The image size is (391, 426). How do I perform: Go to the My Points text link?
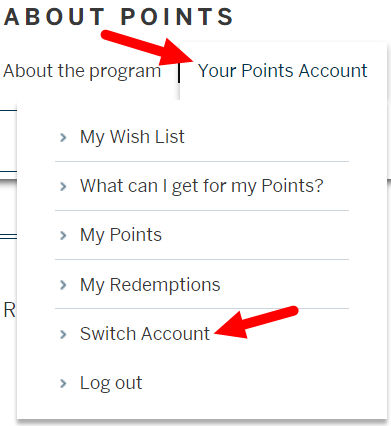tap(121, 235)
